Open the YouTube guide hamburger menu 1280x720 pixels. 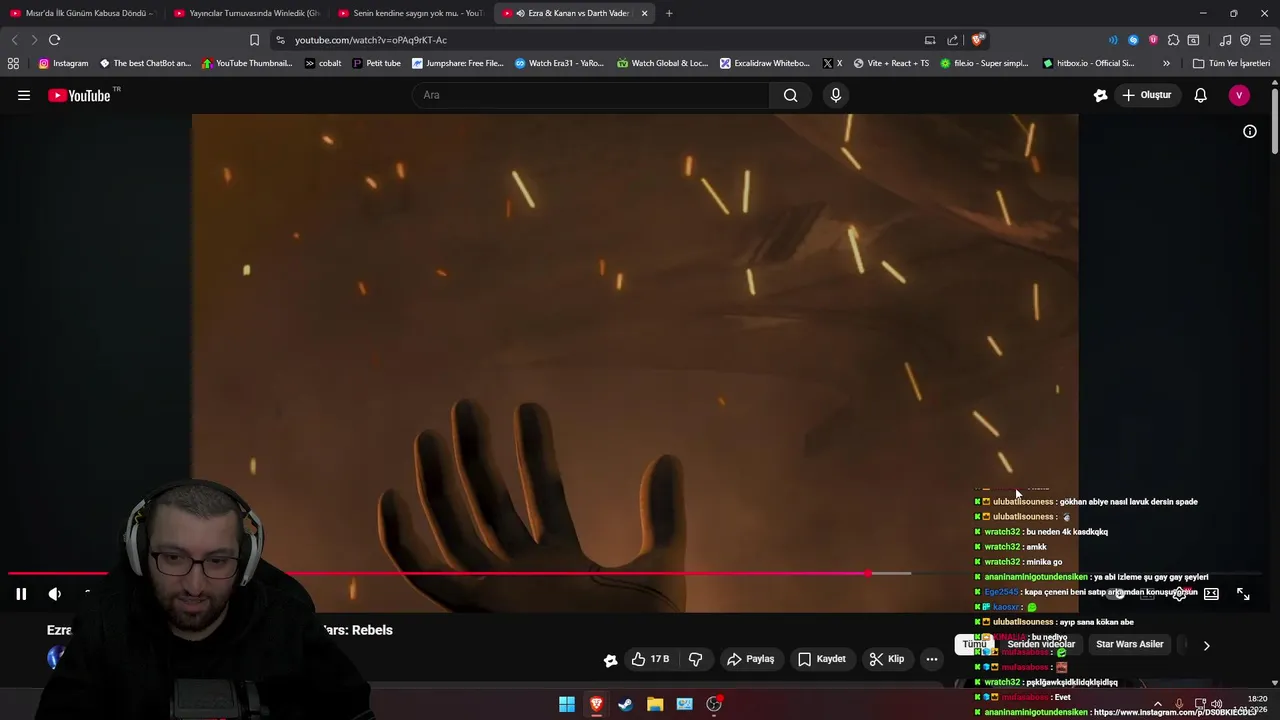click(24, 95)
